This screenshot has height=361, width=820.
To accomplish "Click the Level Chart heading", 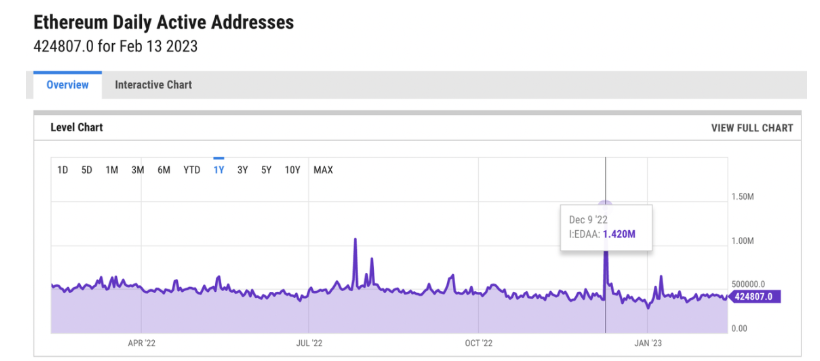I will [x=76, y=128].
